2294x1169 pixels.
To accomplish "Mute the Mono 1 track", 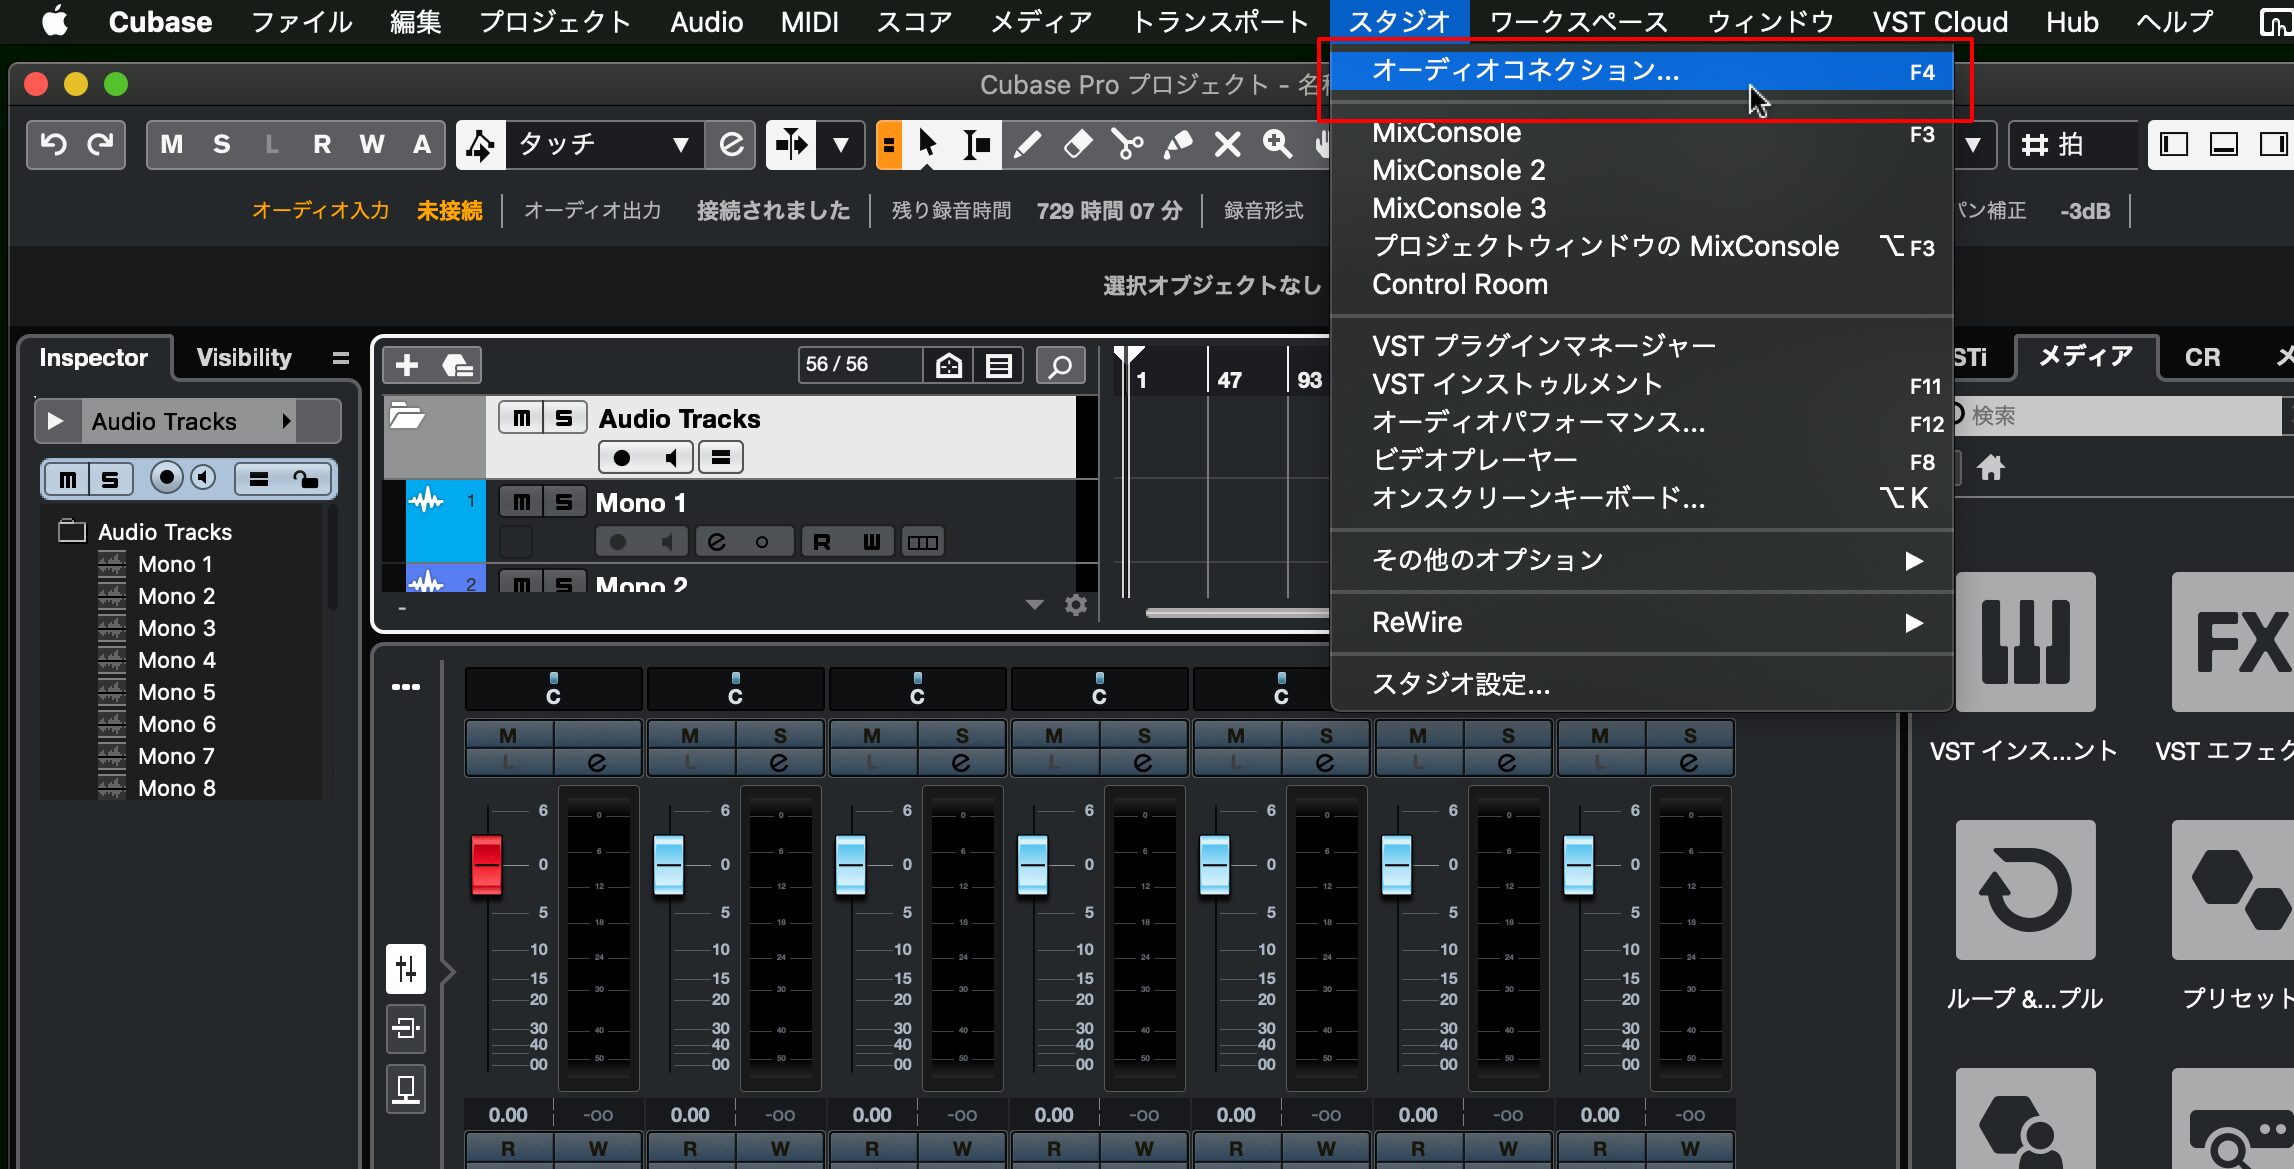I will [x=521, y=502].
